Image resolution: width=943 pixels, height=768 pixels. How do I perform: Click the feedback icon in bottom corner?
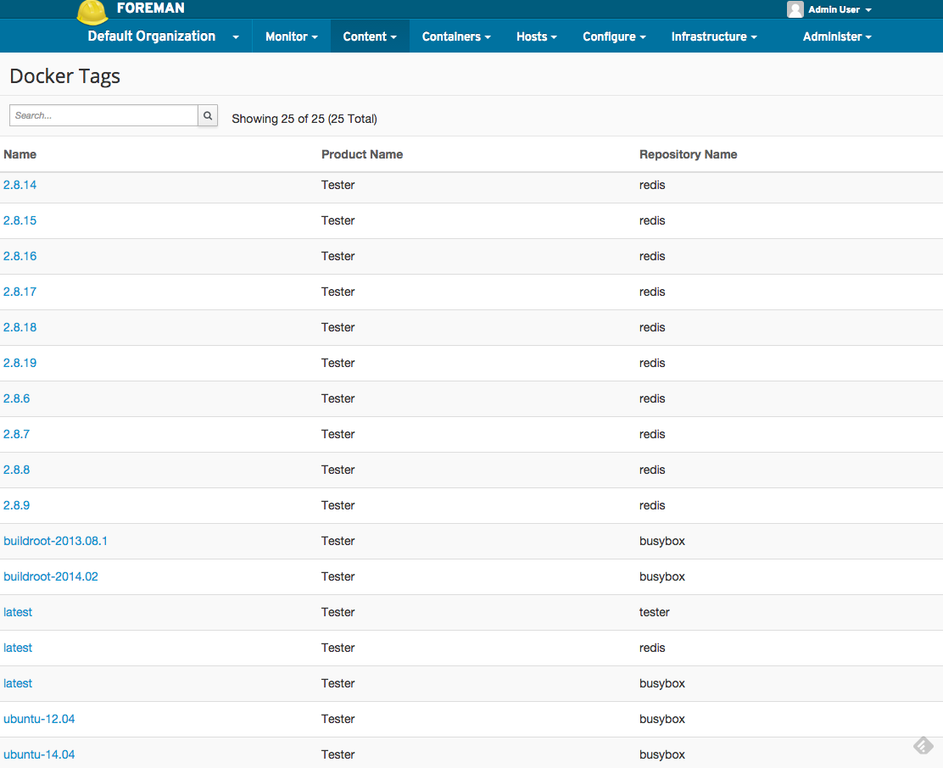(x=923, y=746)
